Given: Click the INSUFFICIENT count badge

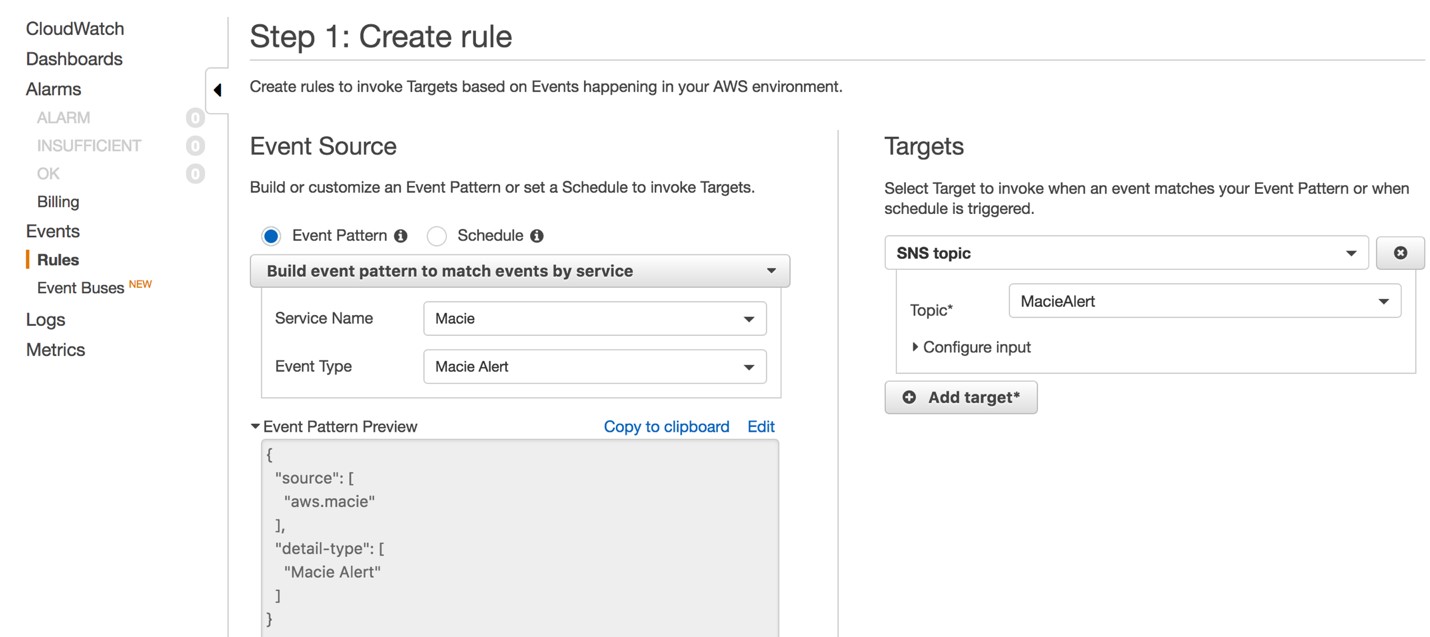Looking at the screenshot, I should 195,146.
